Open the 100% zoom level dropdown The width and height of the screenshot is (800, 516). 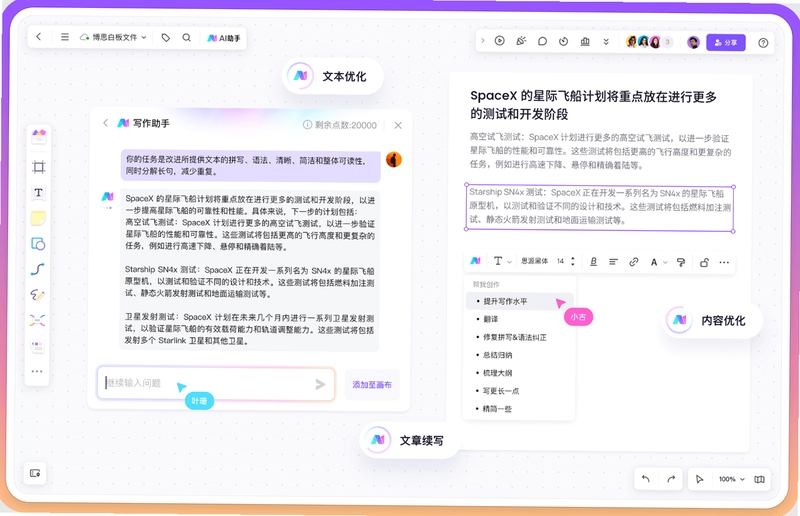(732, 479)
